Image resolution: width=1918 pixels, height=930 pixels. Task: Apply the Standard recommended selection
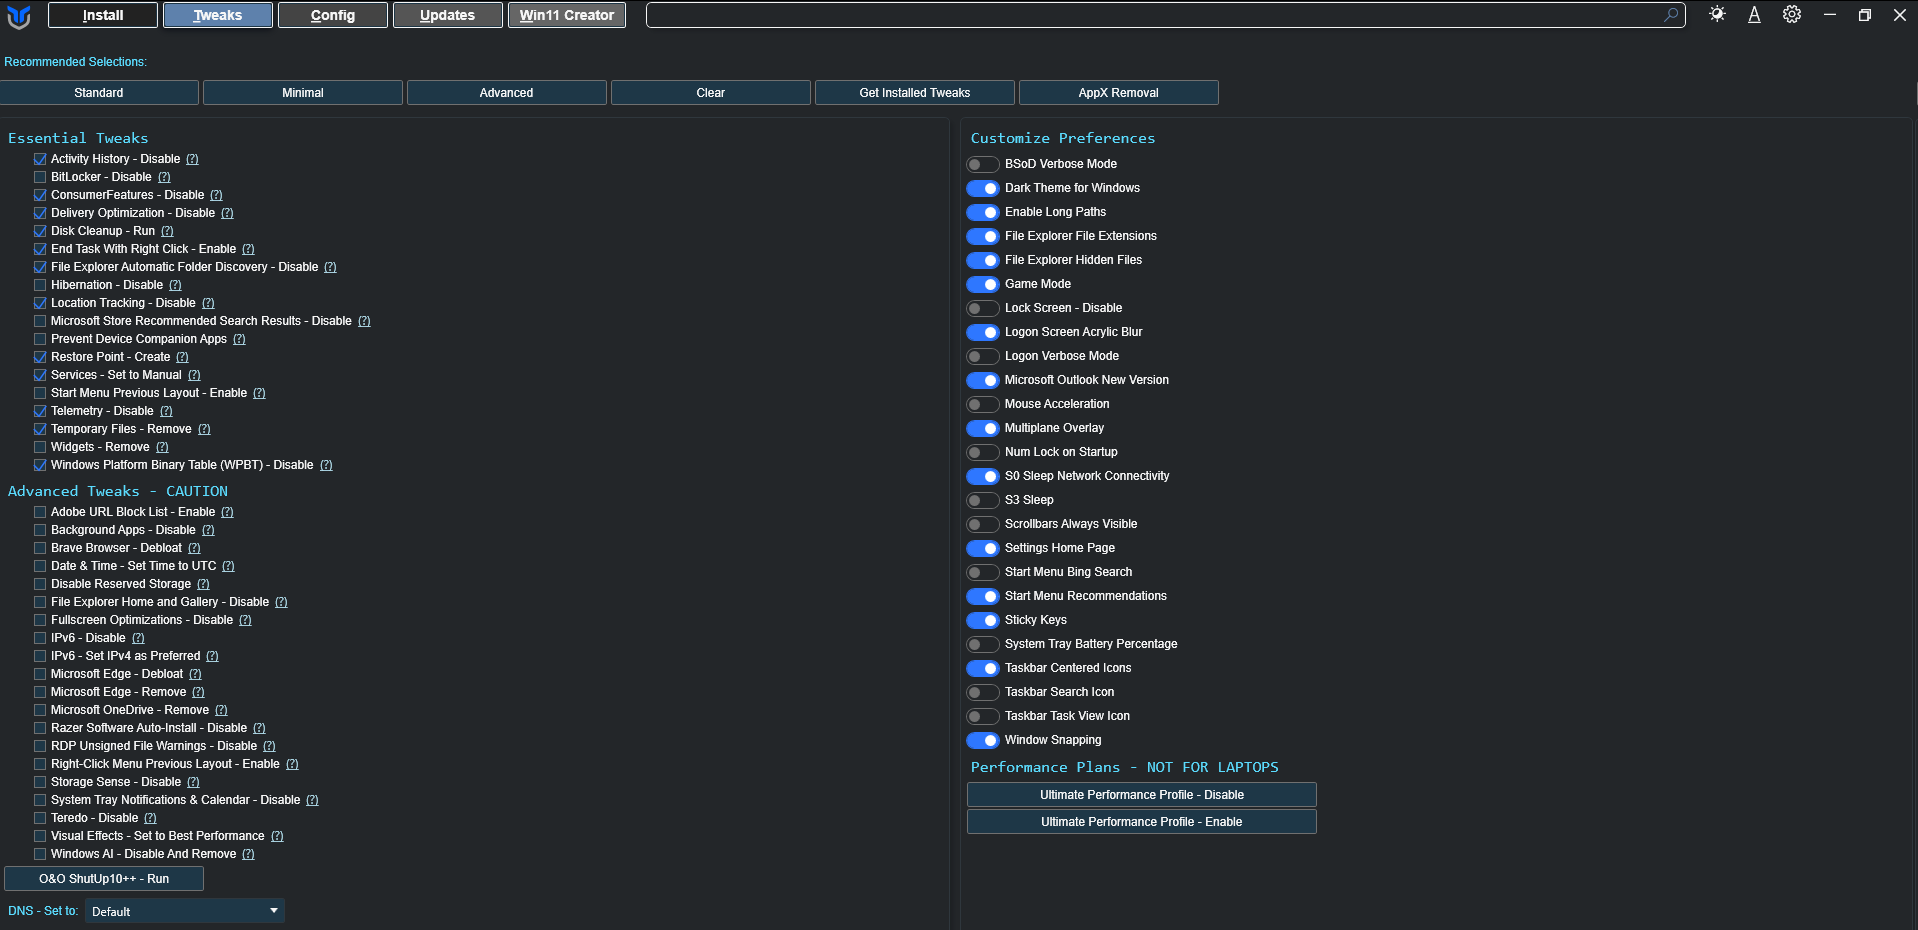[x=99, y=93]
